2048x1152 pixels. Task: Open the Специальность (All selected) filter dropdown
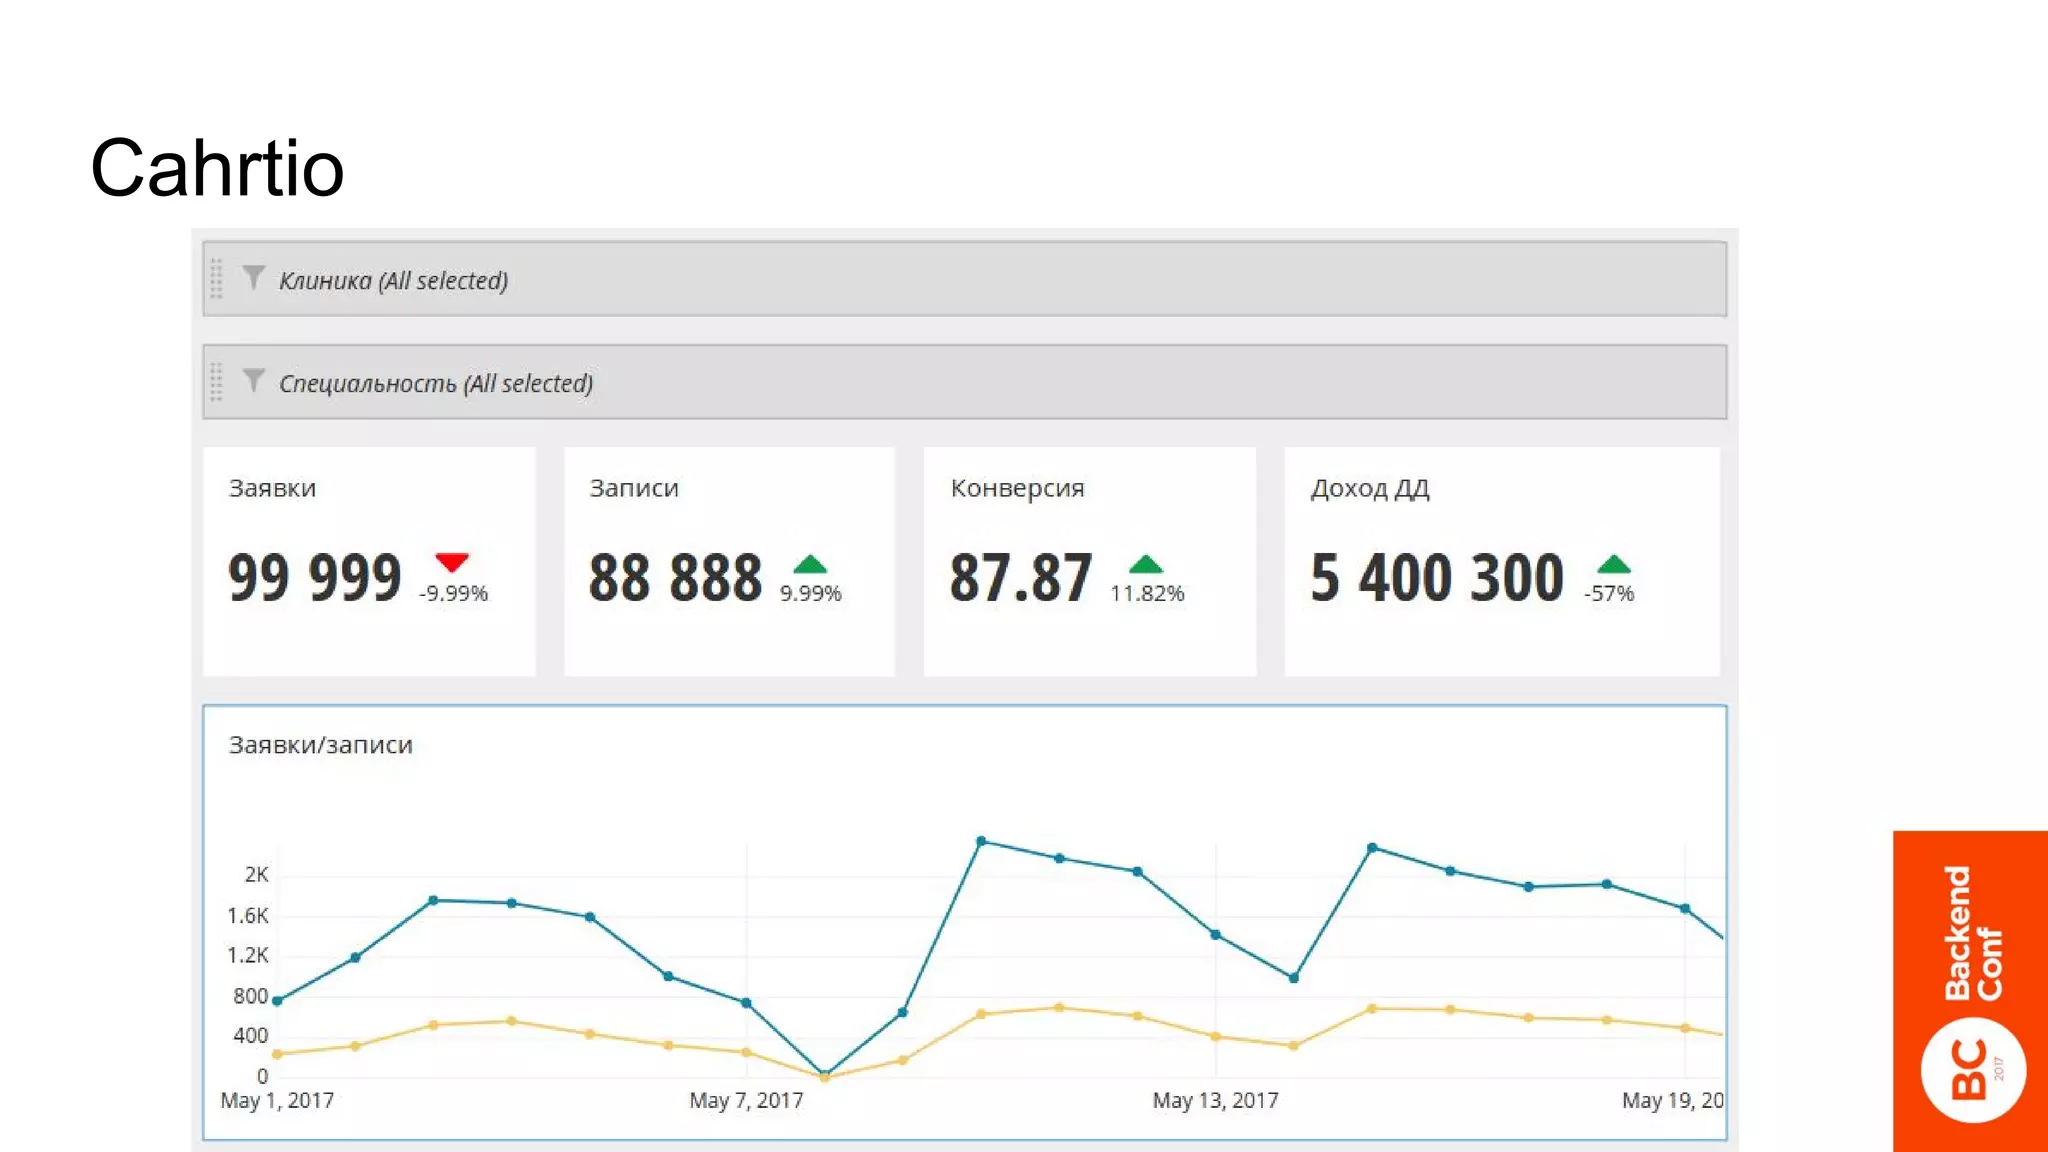[436, 384]
